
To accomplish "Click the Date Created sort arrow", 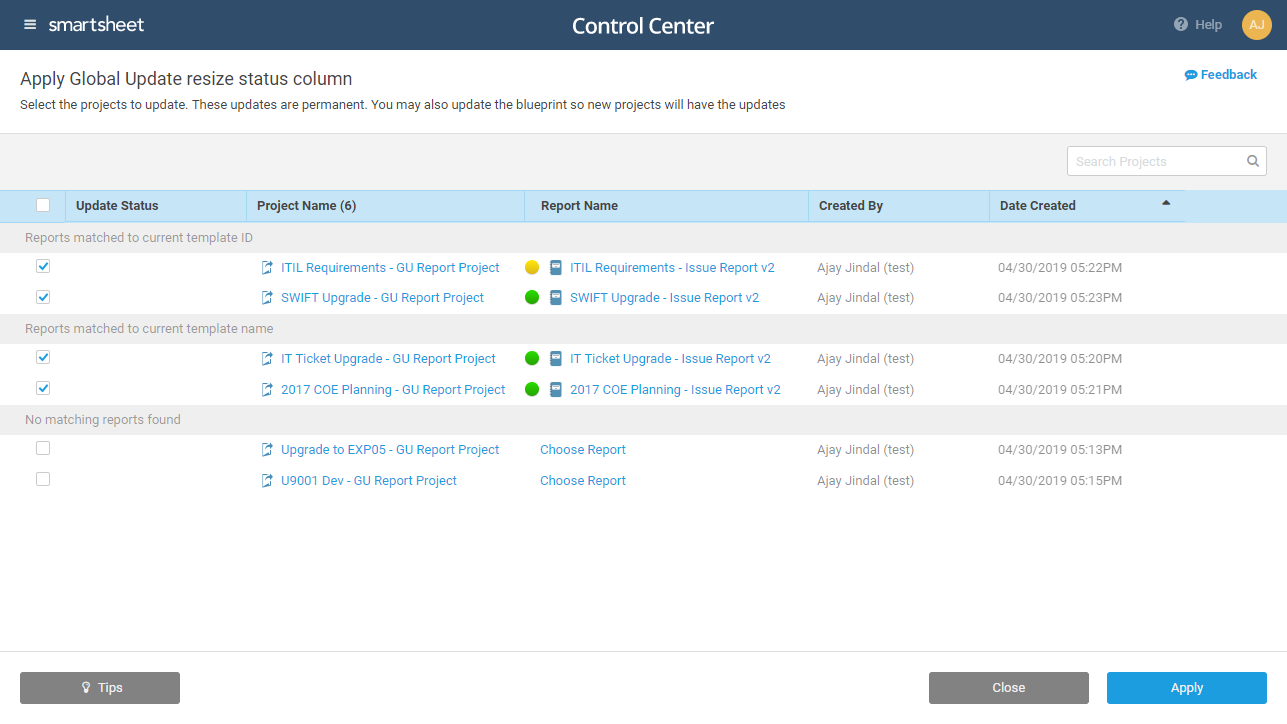I will click(x=1166, y=203).
